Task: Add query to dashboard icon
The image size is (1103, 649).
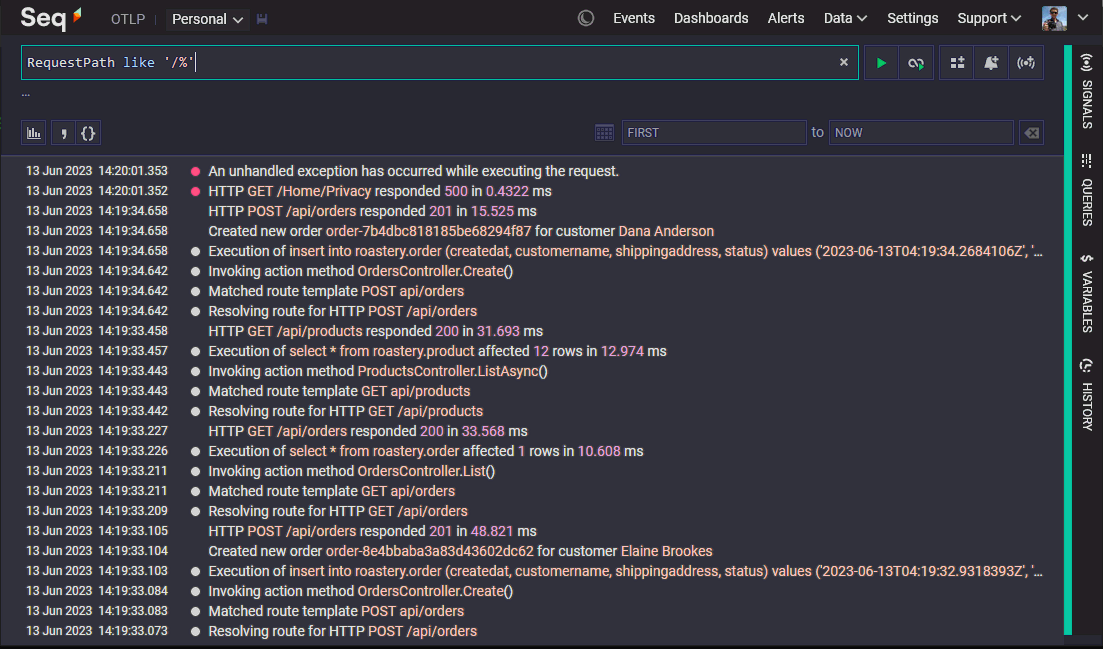Action: pyautogui.click(x=957, y=63)
